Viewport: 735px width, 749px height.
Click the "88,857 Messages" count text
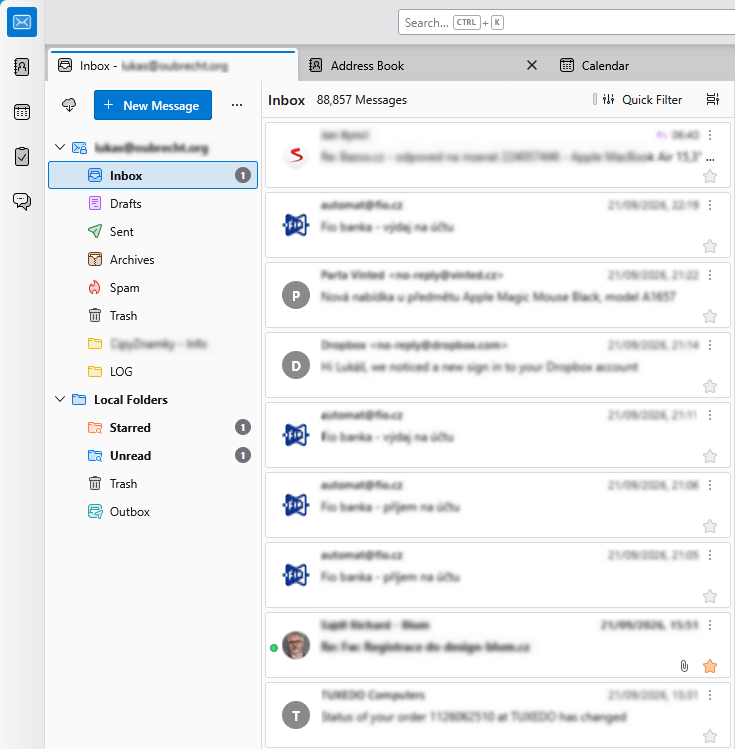(362, 100)
